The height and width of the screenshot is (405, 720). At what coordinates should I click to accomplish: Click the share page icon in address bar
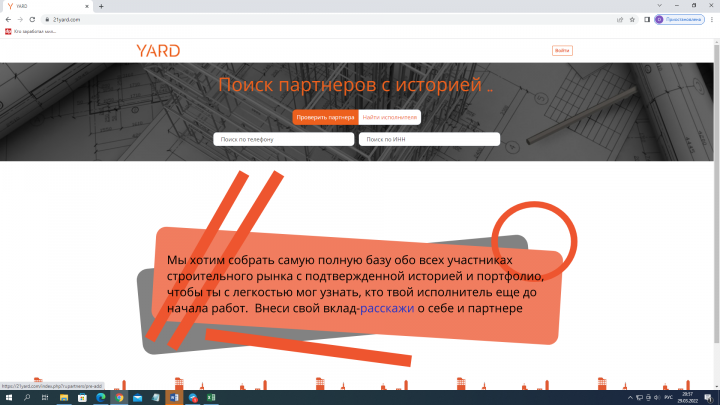[620, 20]
